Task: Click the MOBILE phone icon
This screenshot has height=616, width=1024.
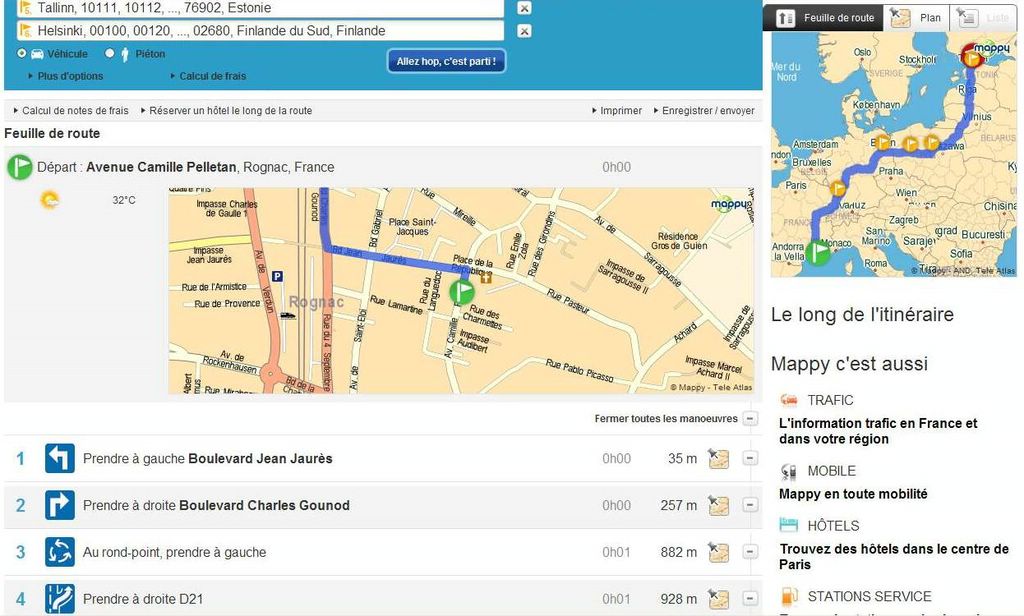Action: click(789, 471)
